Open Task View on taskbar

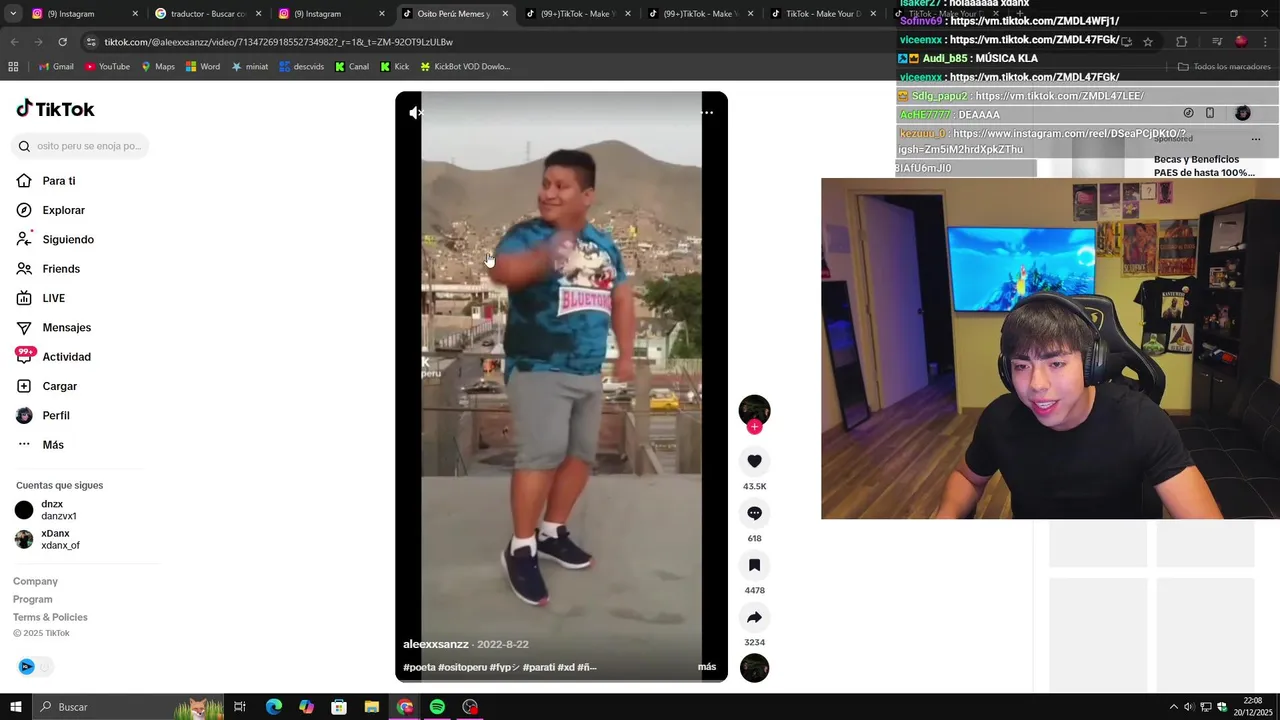[240, 707]
